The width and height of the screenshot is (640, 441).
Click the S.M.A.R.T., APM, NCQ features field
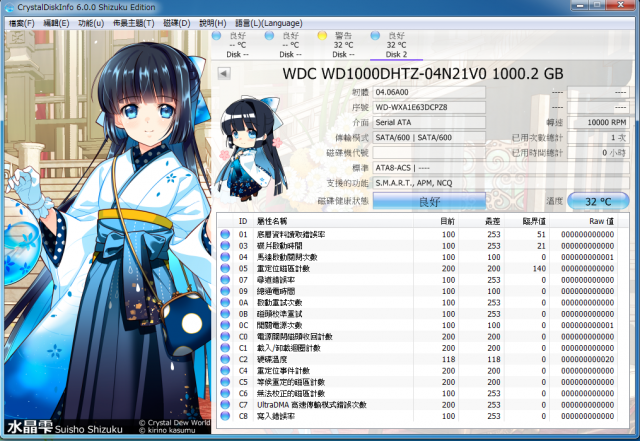(x=501, y=183)
